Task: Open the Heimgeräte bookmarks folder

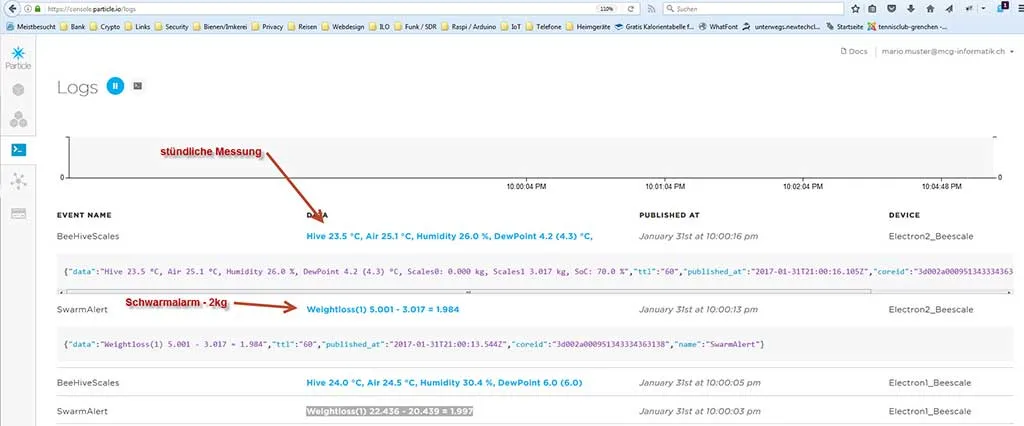Action: [x=588, y=27]
